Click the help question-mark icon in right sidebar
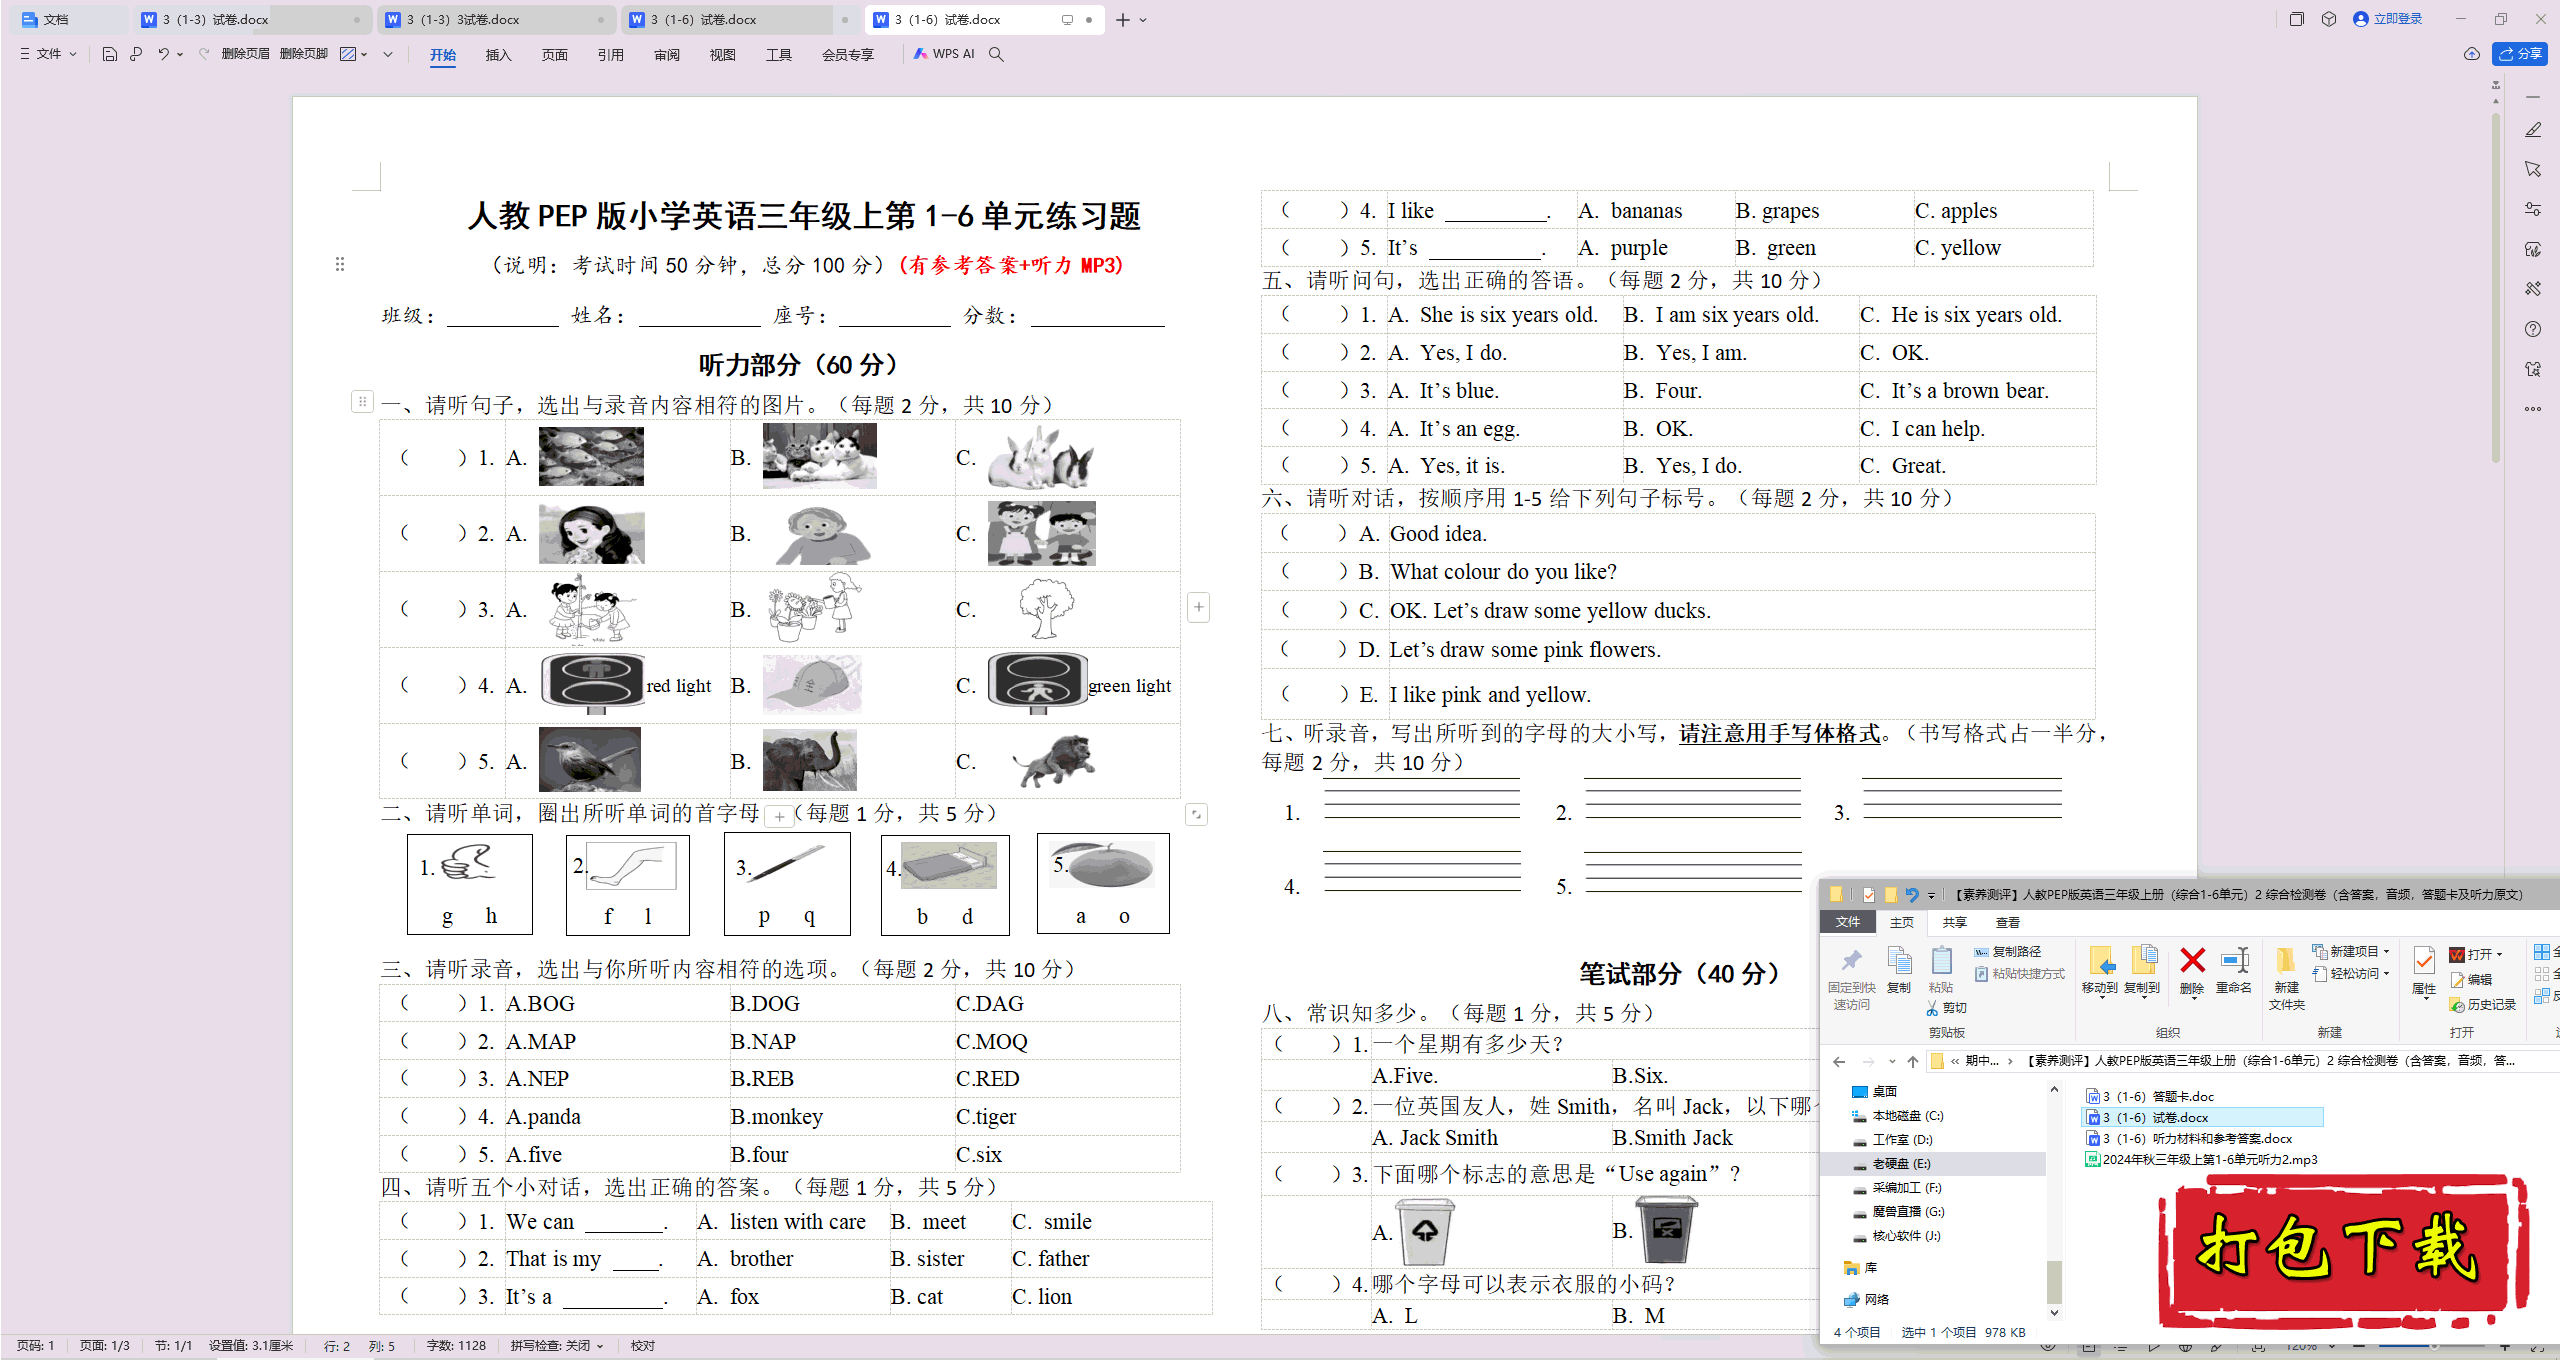This screenshot has width=2560, height=1360. tap(2533, 329)
